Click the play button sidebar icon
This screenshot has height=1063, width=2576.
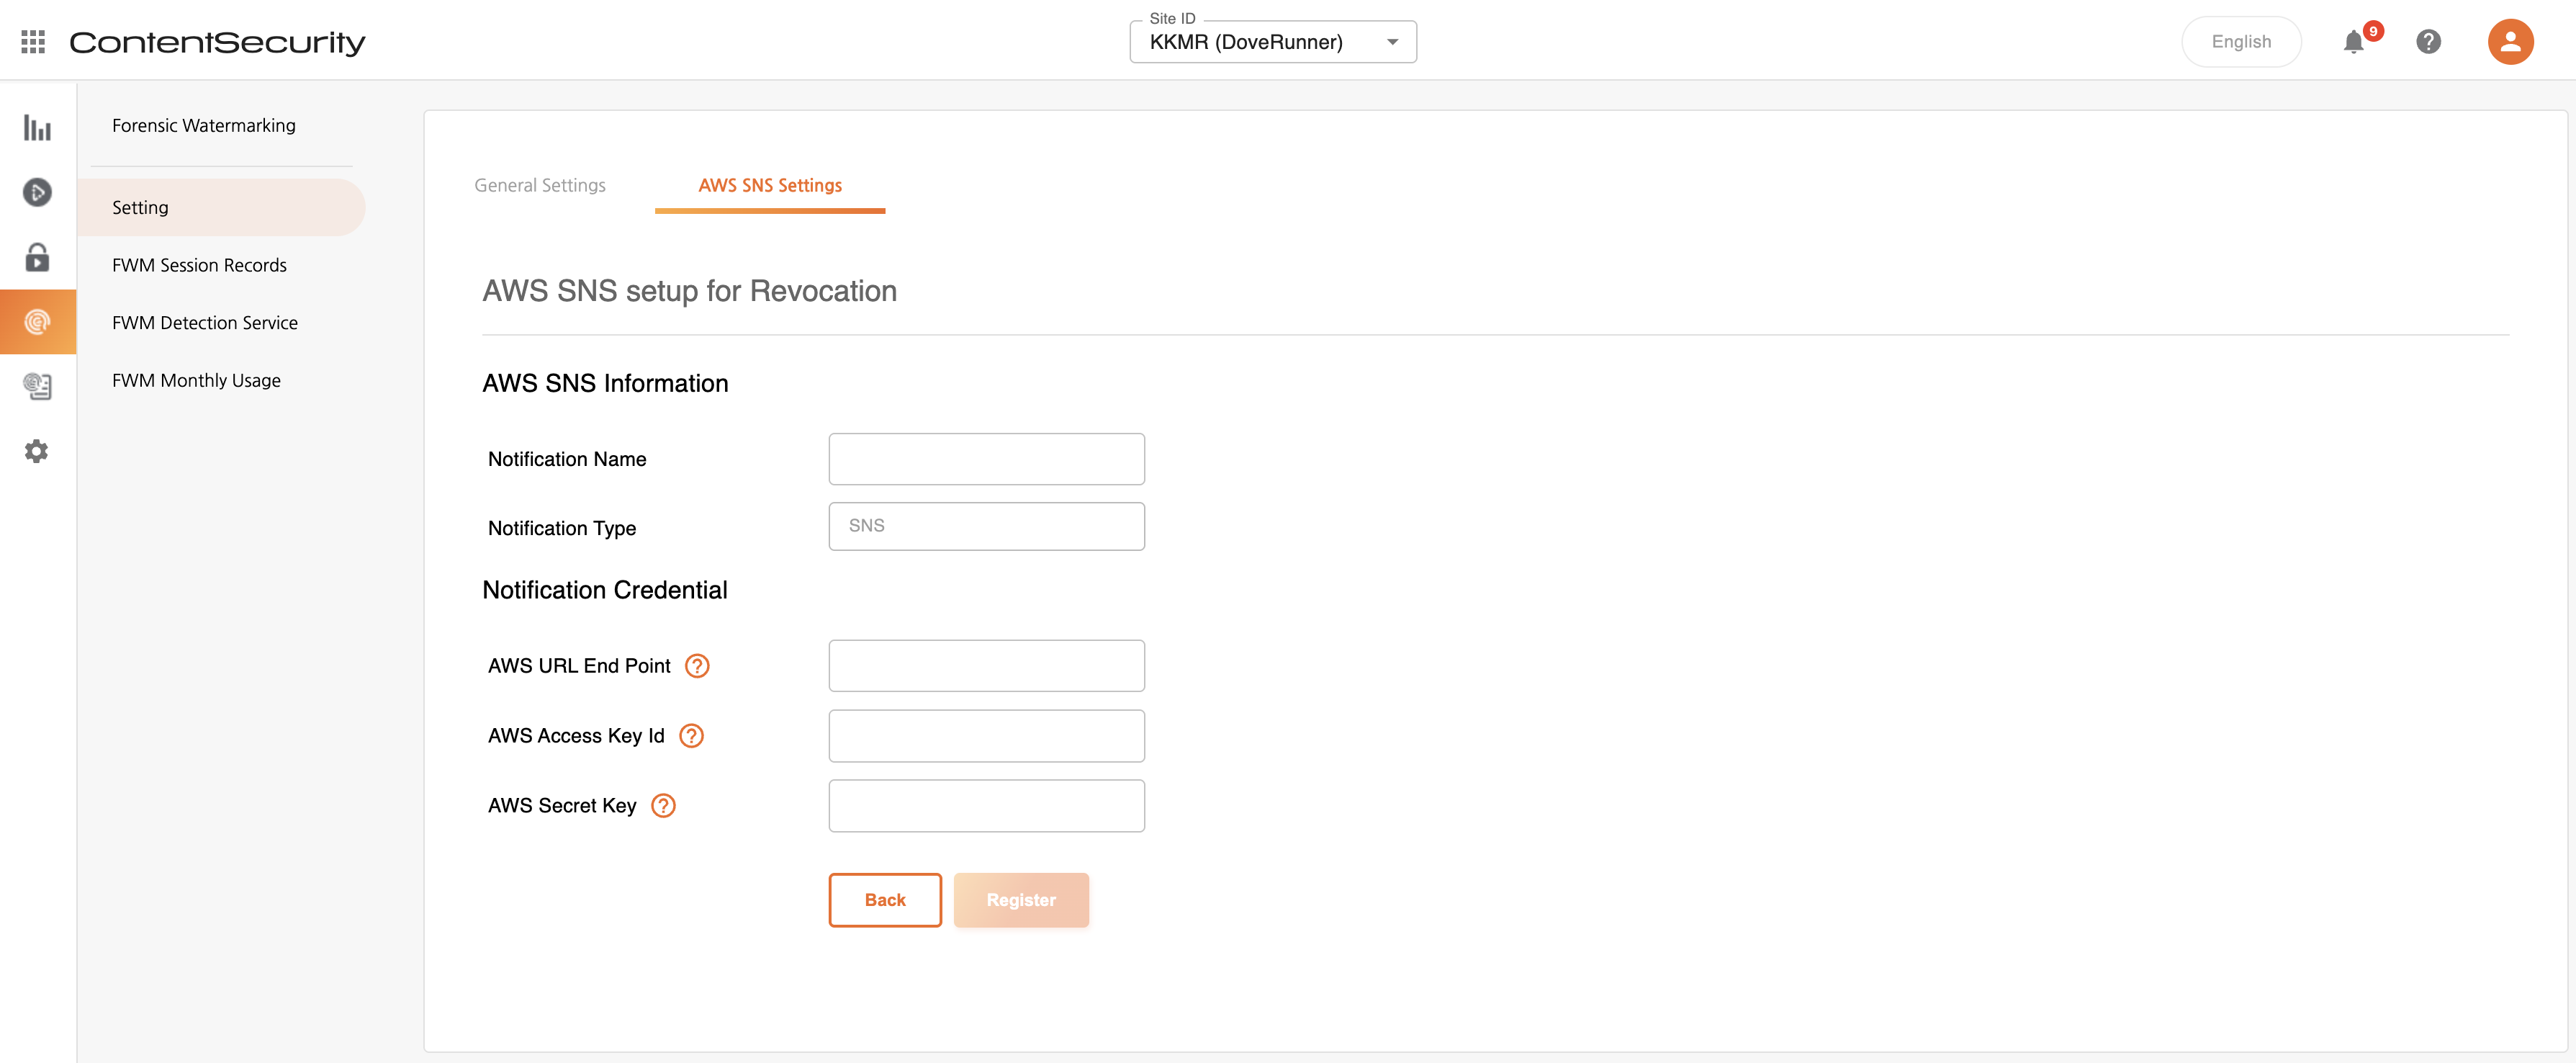pos(37,192)
